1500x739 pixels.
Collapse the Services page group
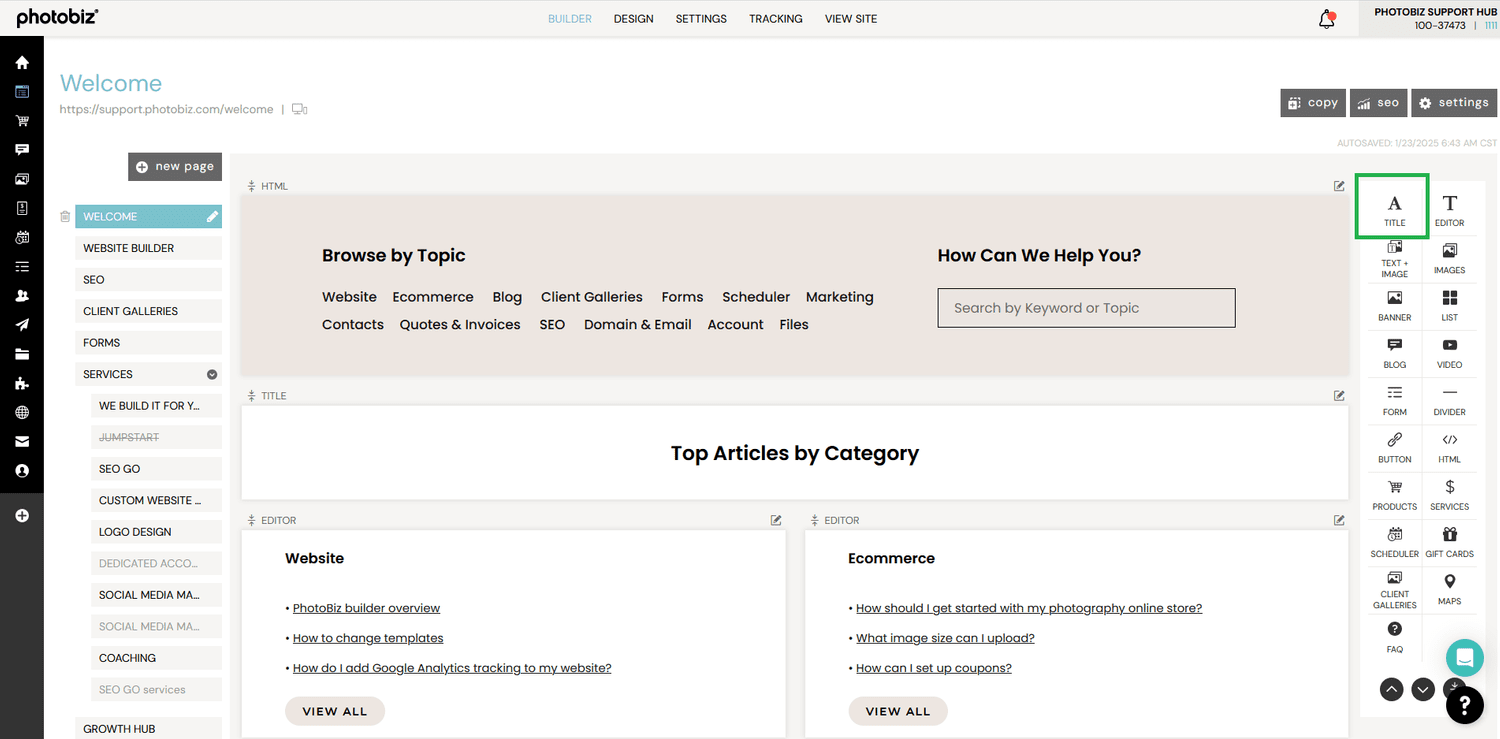[x=212, y=375]
